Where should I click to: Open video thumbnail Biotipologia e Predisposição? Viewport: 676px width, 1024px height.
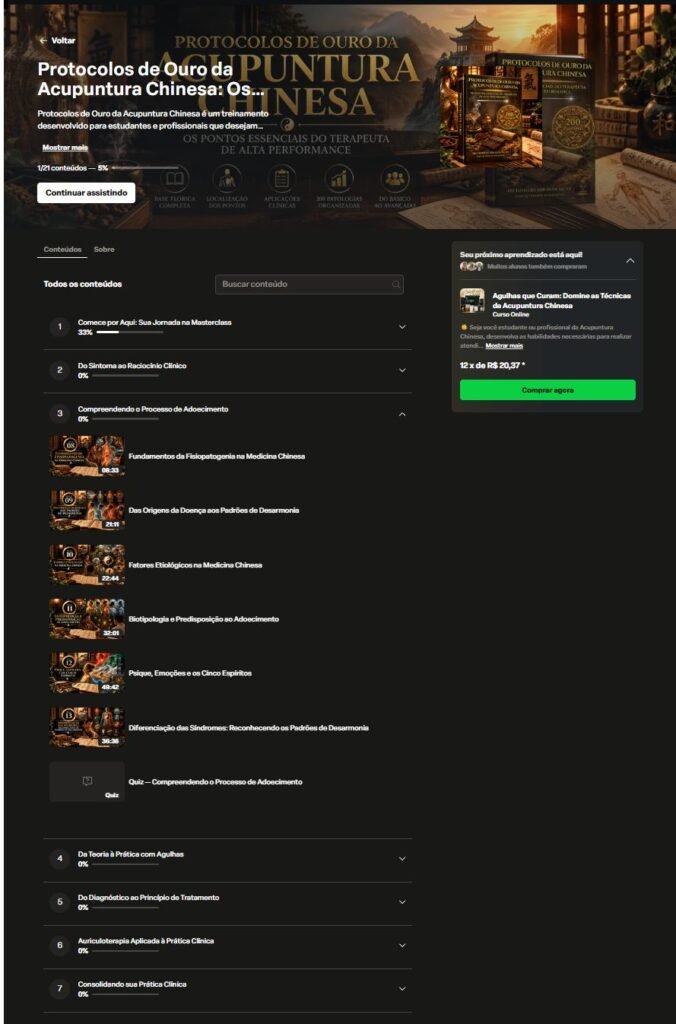coord(87,618)
